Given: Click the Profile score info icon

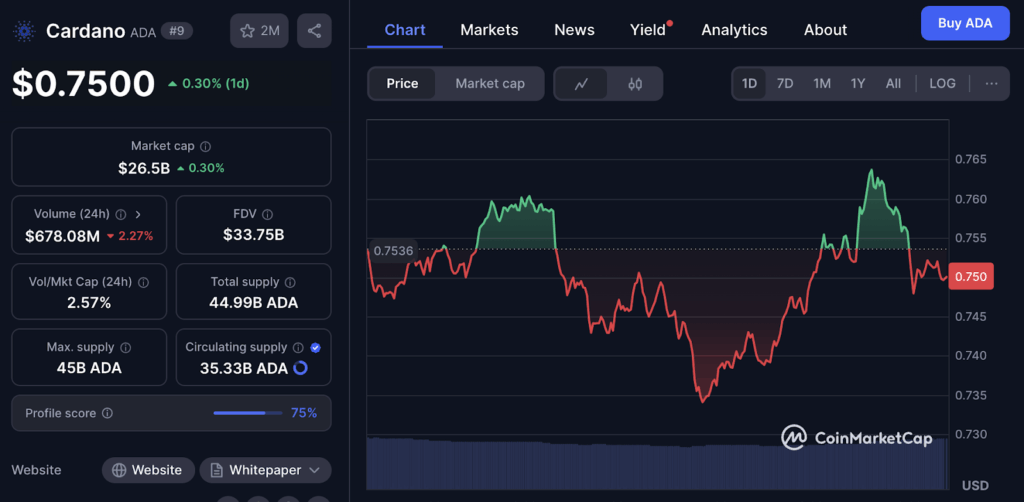Looking at the screenshot, I should pos(107,413).
